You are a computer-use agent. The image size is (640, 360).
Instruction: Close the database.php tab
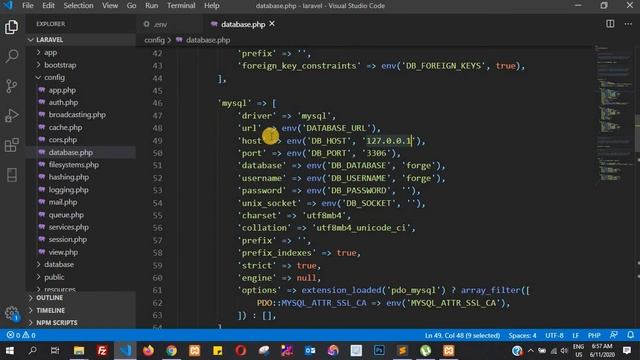(x=272, y=24)
